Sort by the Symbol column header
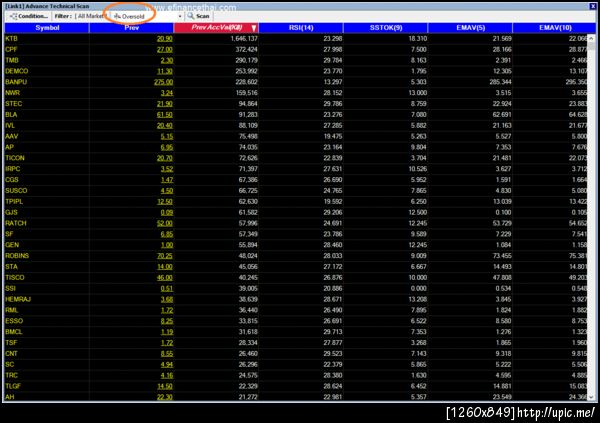Viewport: 600px width, 423px height. click(47, 28)
